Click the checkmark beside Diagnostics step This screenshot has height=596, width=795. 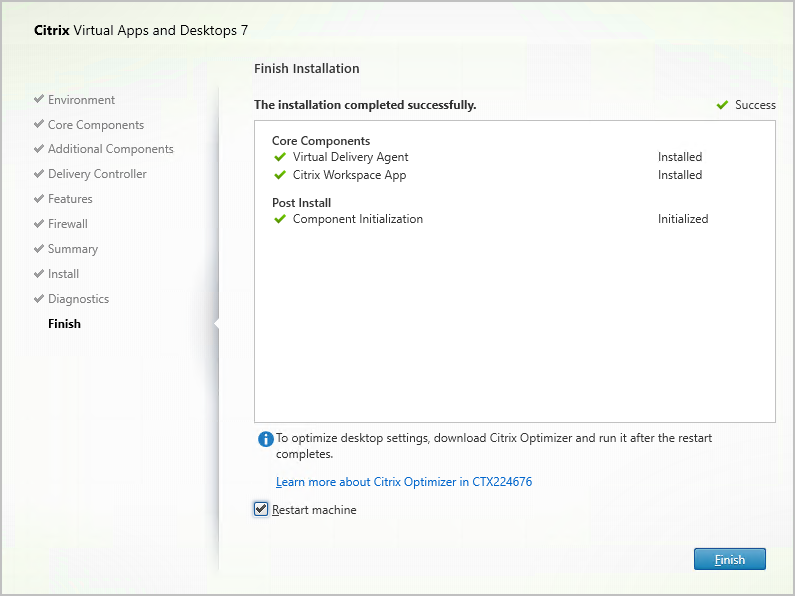(39, 299)
